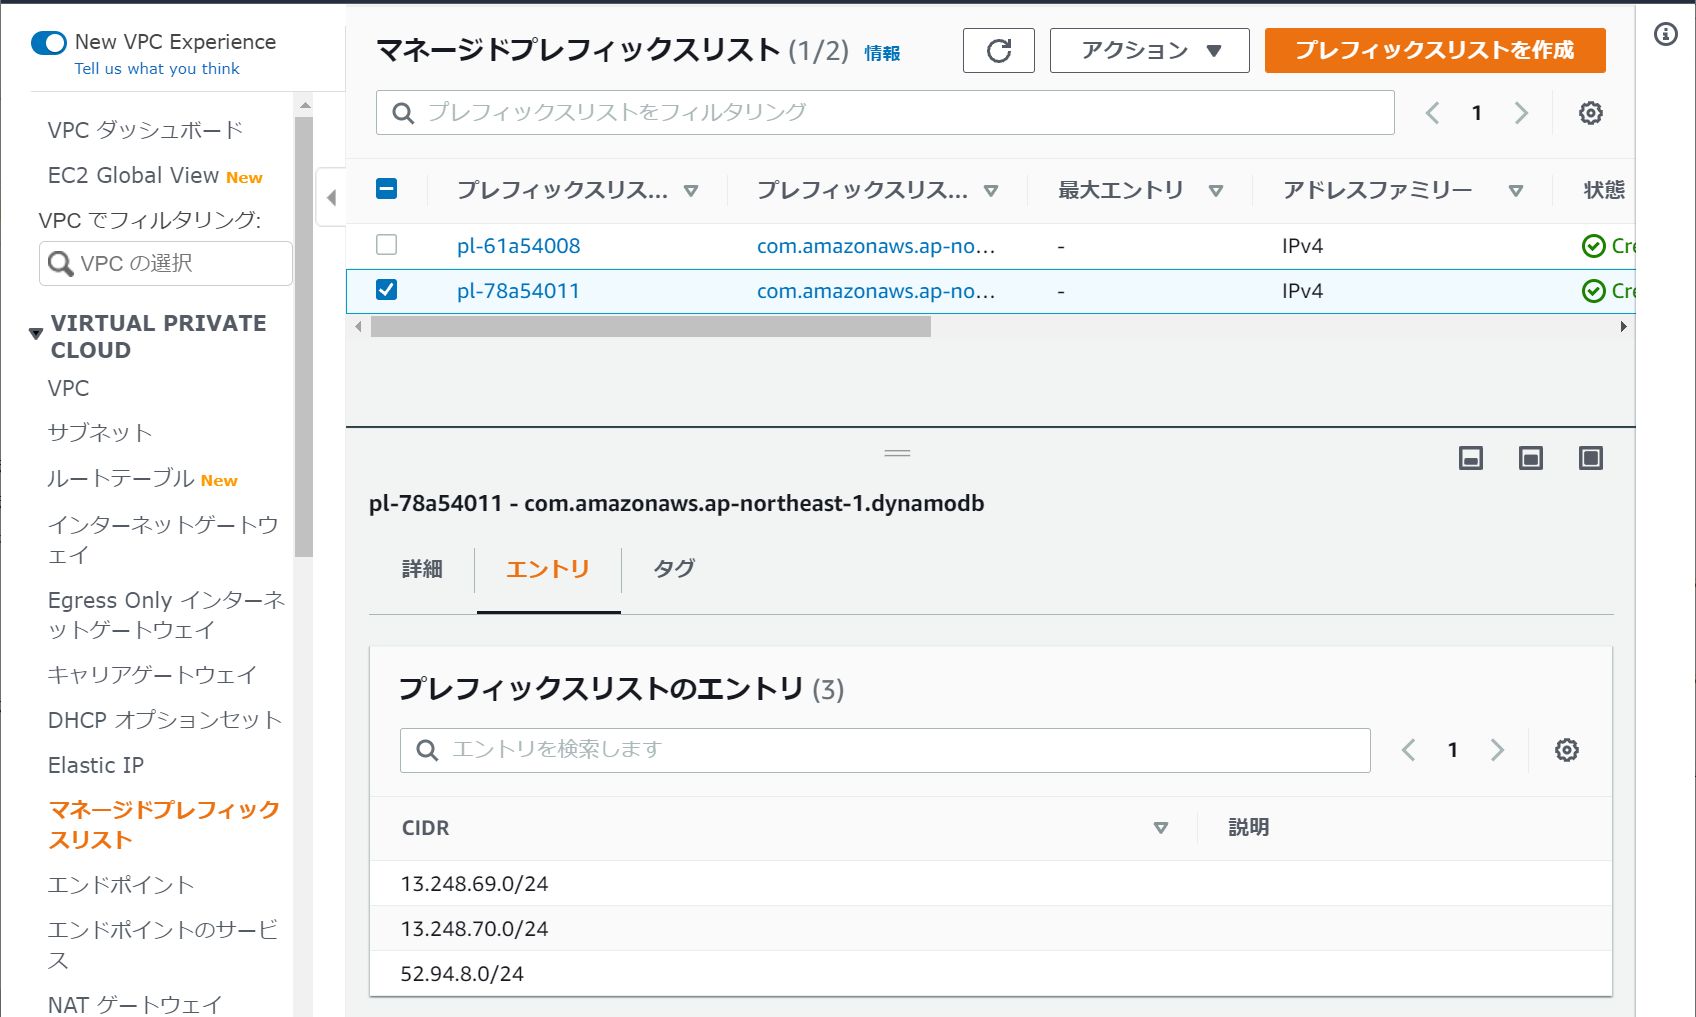The height and width of the screenshot is (1017, 1696).
Task: Open DHCP オプションセット in sidebar
Action: tap(165, 720)
